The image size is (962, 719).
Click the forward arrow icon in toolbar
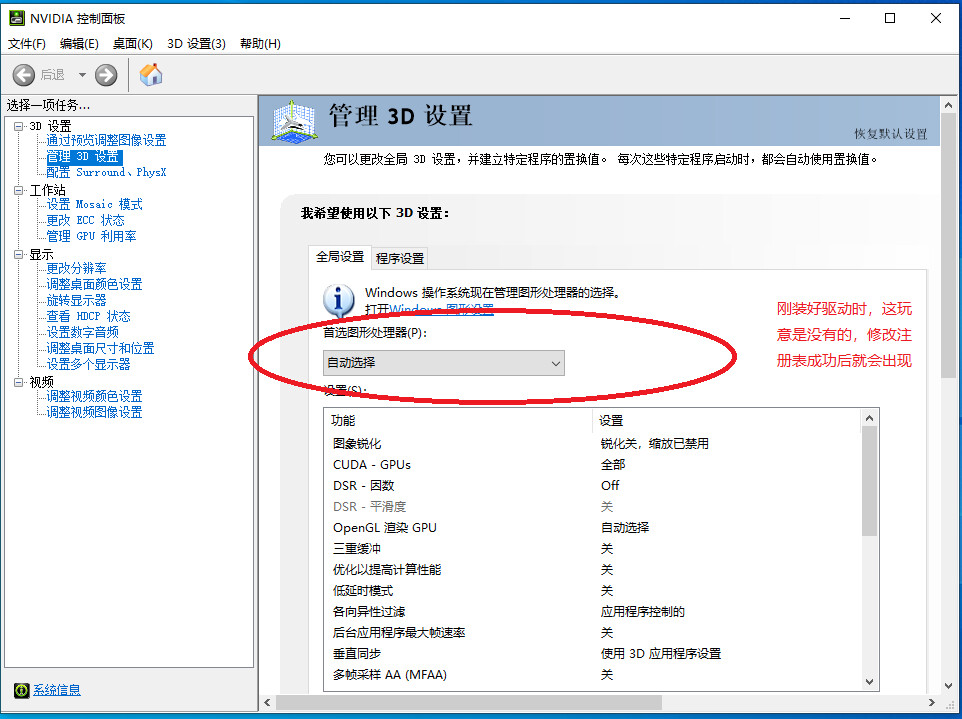(x=106, y=75)
